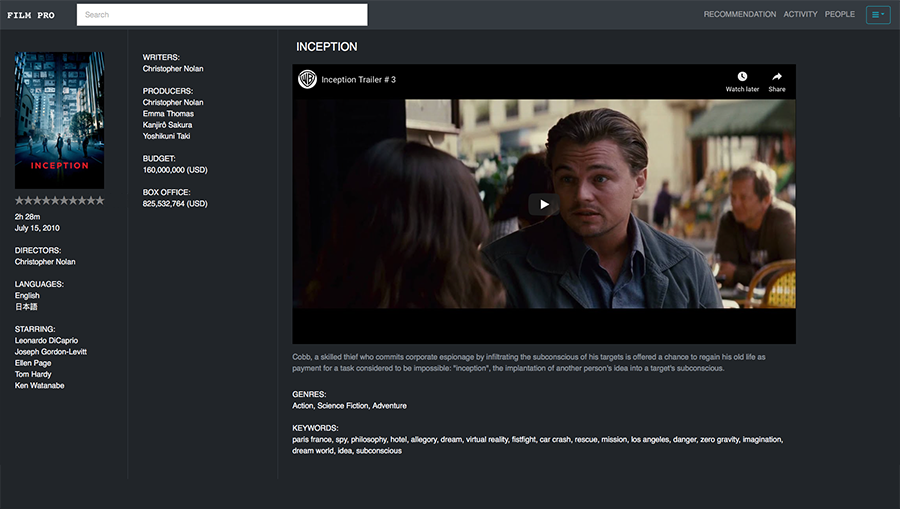Screen dimensions: 900x509
Task: Open the hamburger menu dropdown button
Action: point(878,15)
